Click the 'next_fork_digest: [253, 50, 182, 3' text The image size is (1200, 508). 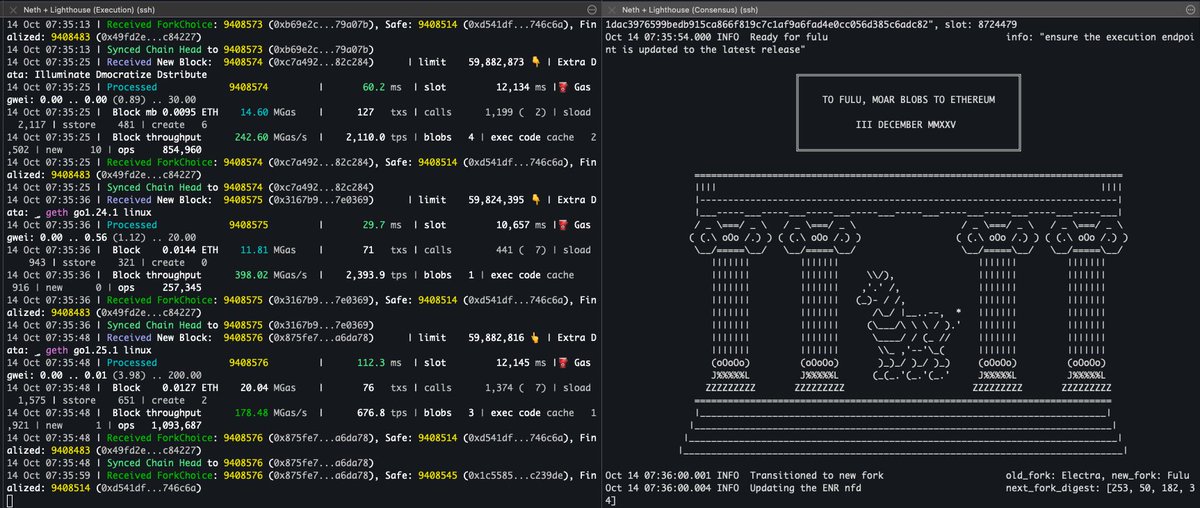[x=1101, y=490]
